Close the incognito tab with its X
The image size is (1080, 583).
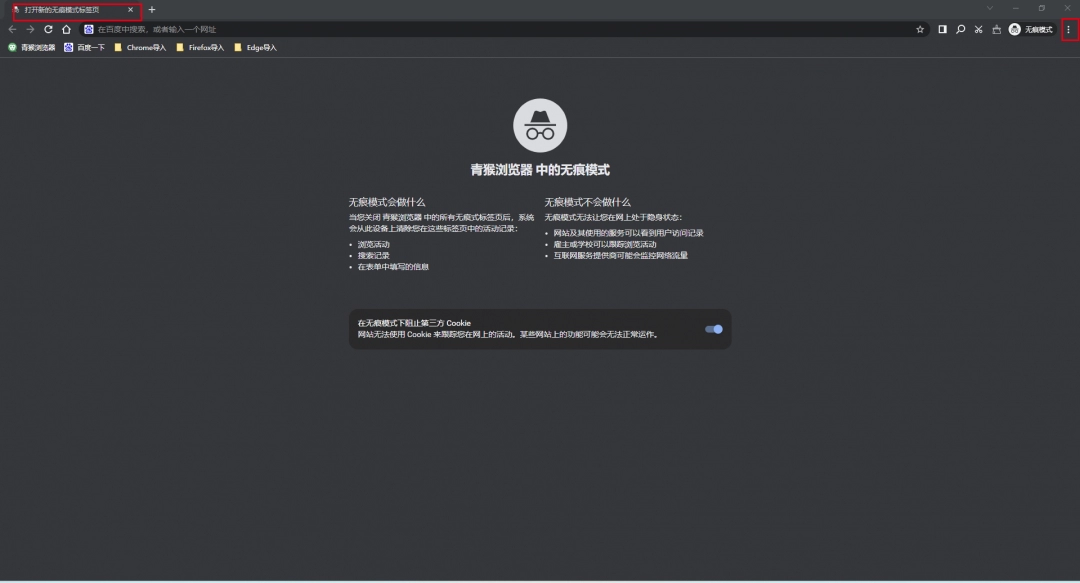point(130,10)
